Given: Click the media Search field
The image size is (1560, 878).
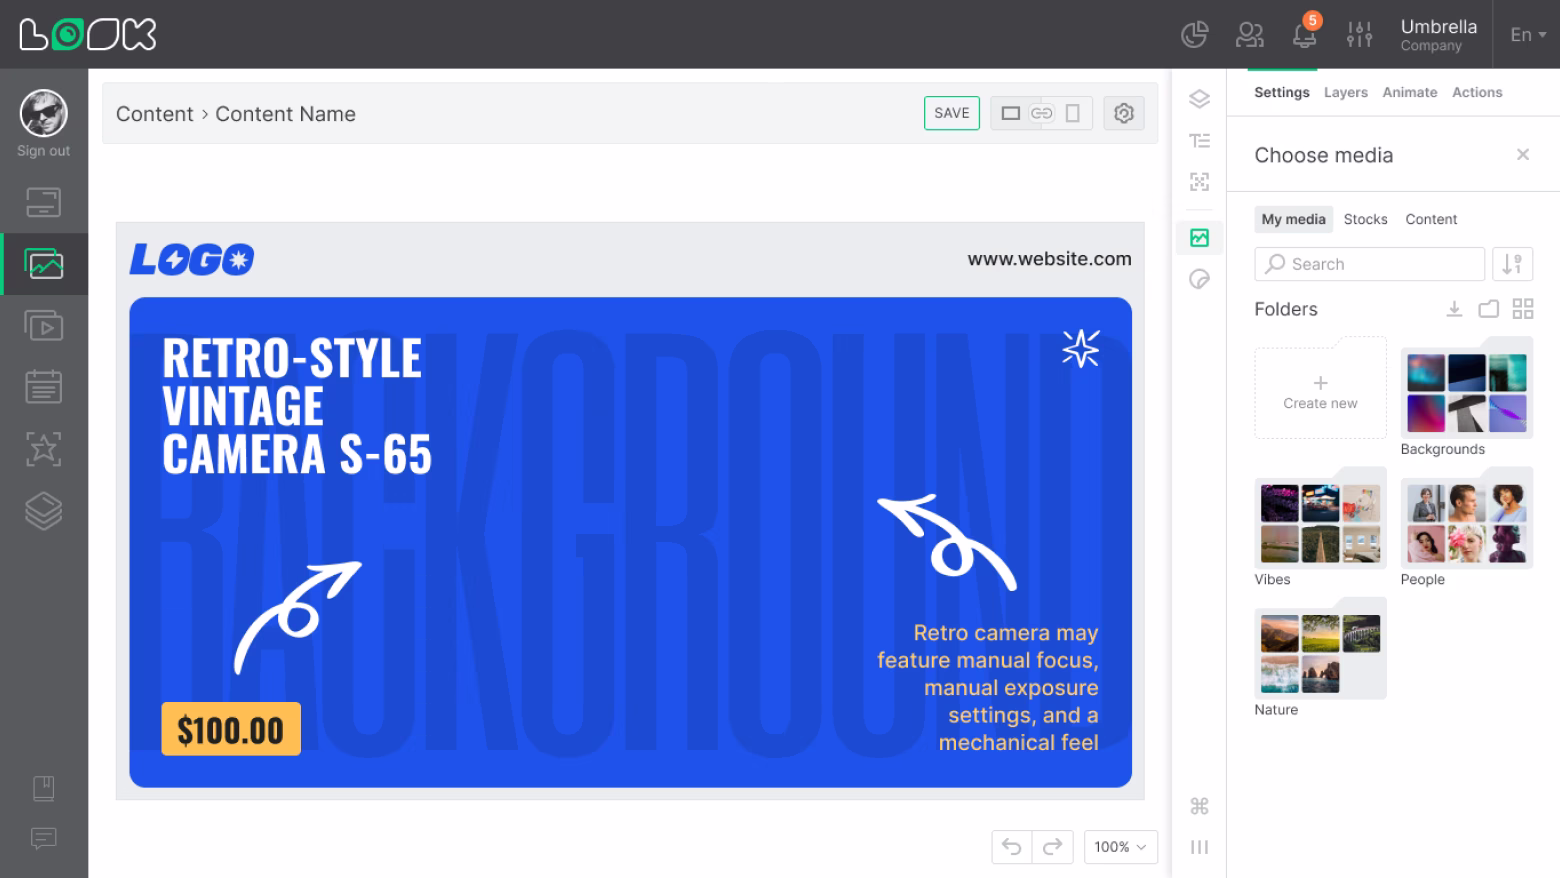Looking at the screenshot, I should [1369, 264].
